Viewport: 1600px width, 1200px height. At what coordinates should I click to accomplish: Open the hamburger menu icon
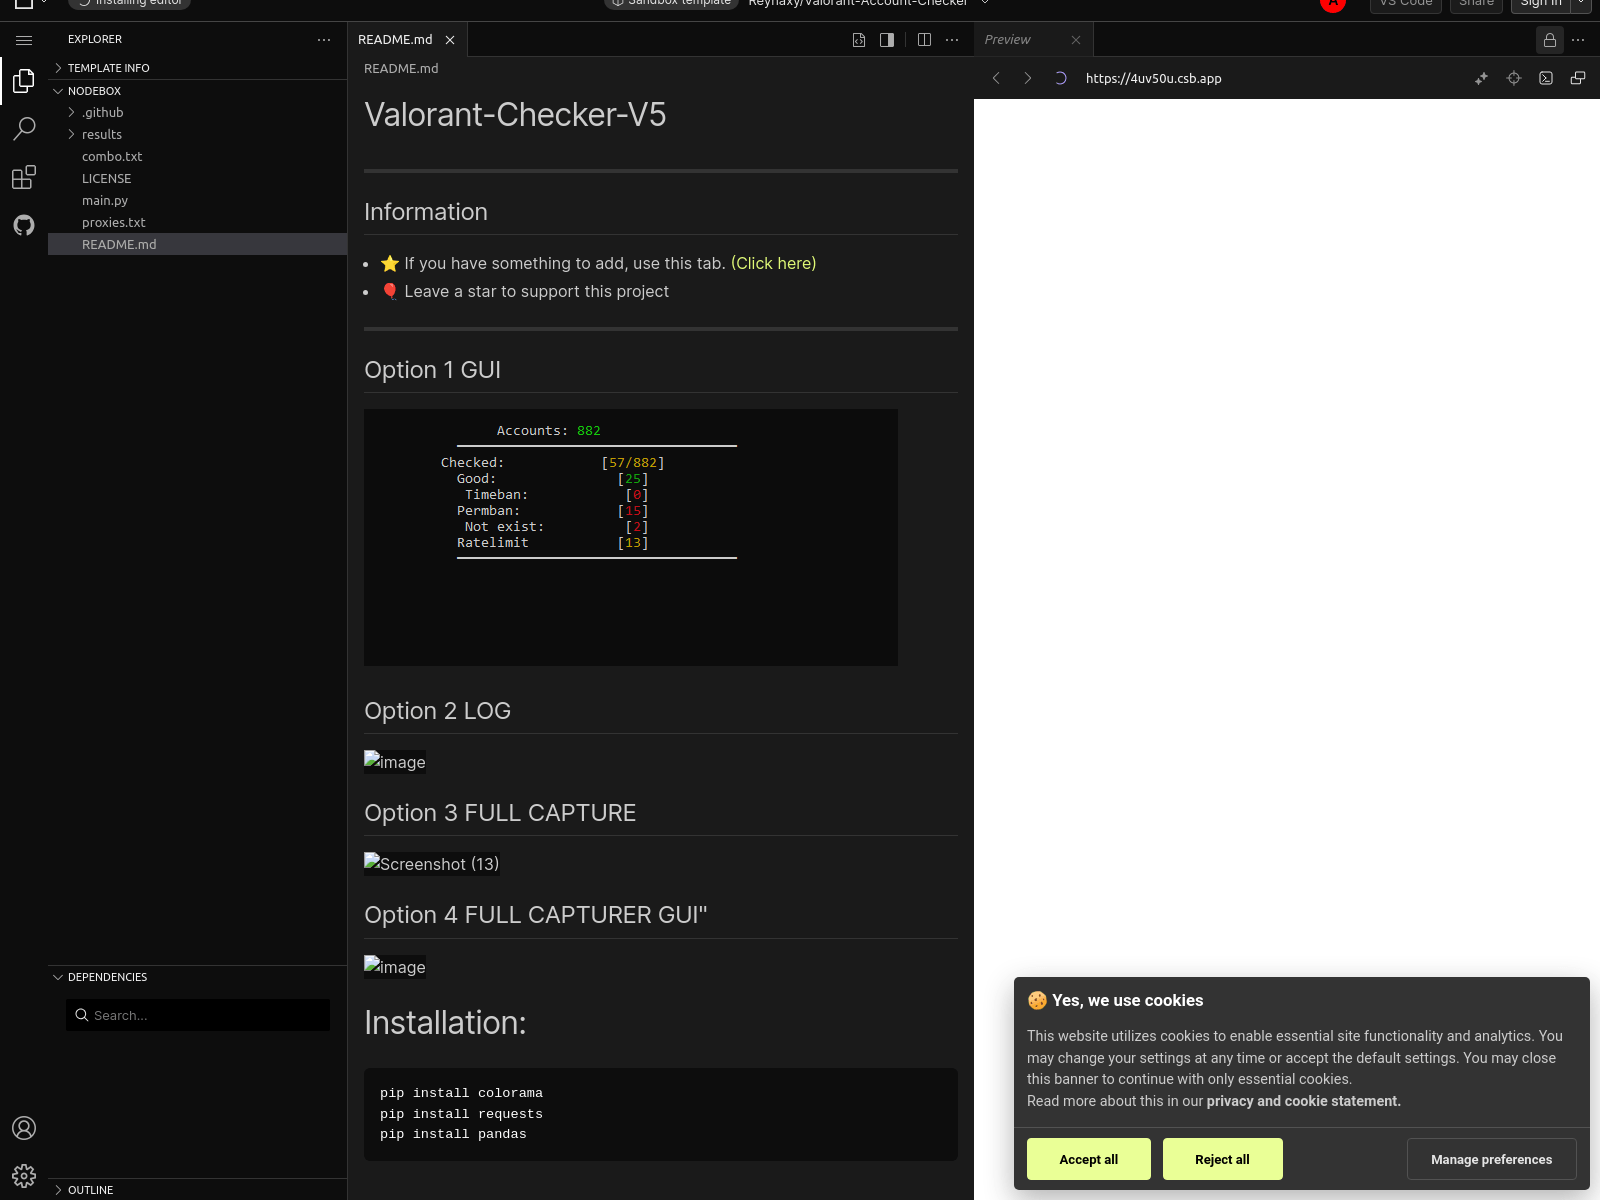(x=24, y=40)
